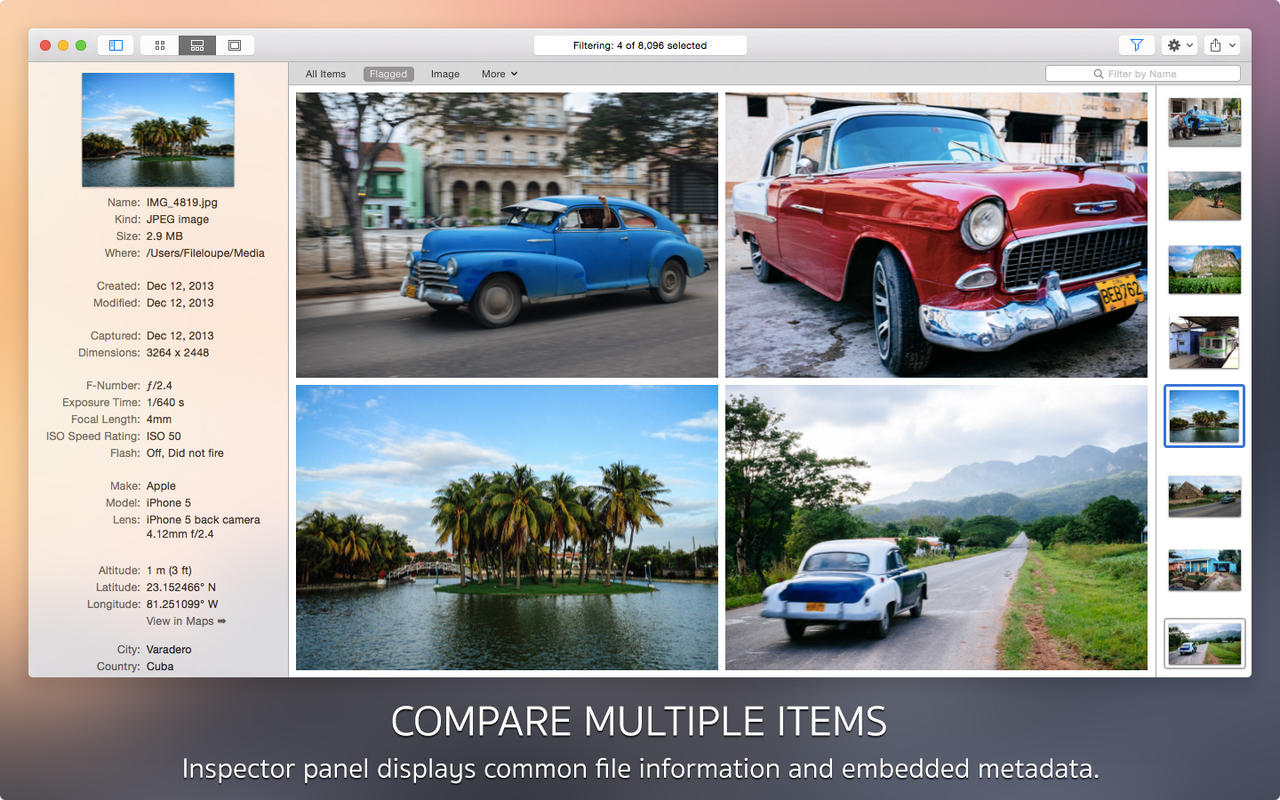1280x800 pixels.
Task: Pick filmstrip thumbnail of the blue house
Action: pos(1205,570)
